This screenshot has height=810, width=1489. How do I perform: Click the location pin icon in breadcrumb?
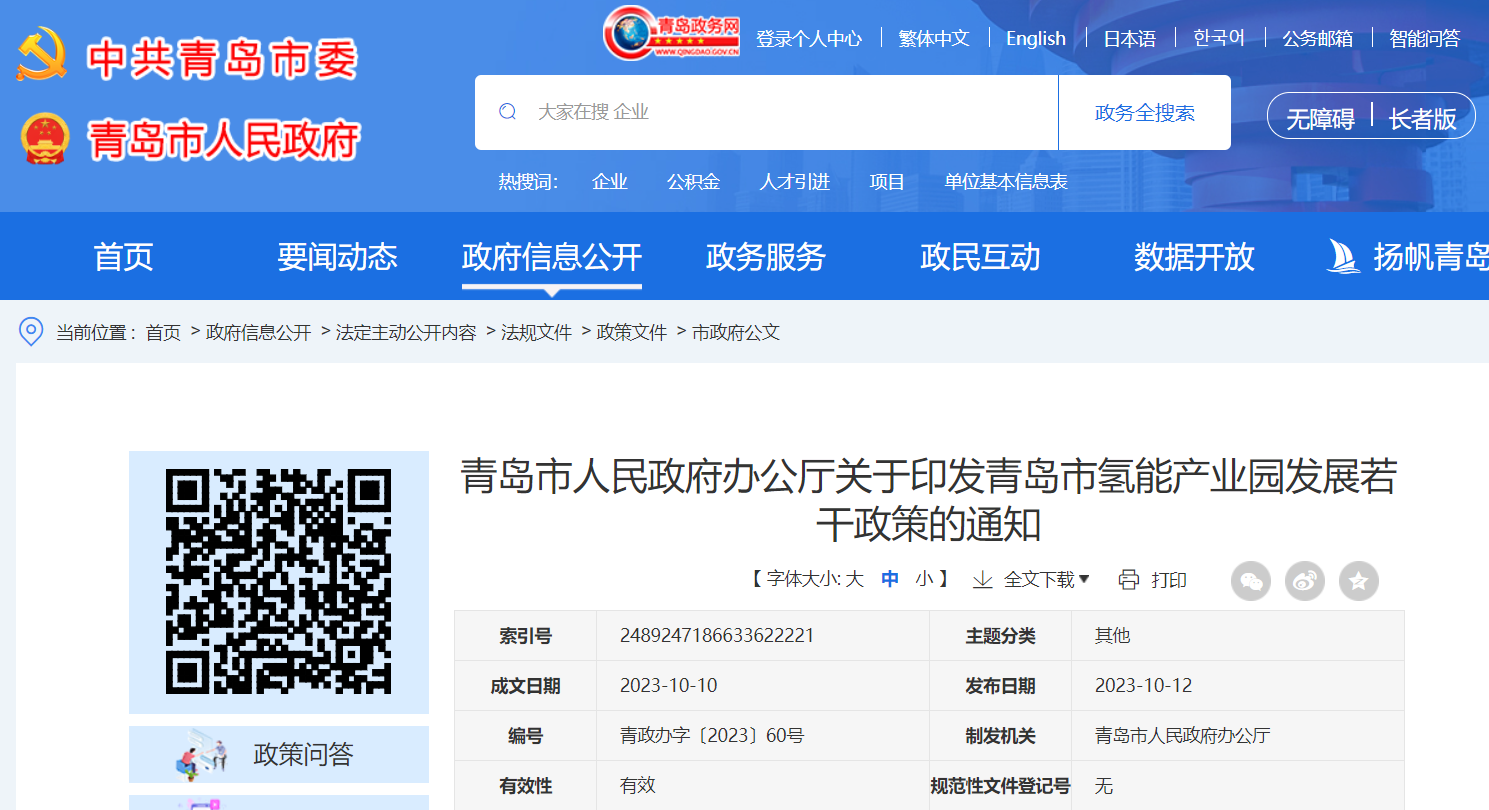tap(31, 331)
